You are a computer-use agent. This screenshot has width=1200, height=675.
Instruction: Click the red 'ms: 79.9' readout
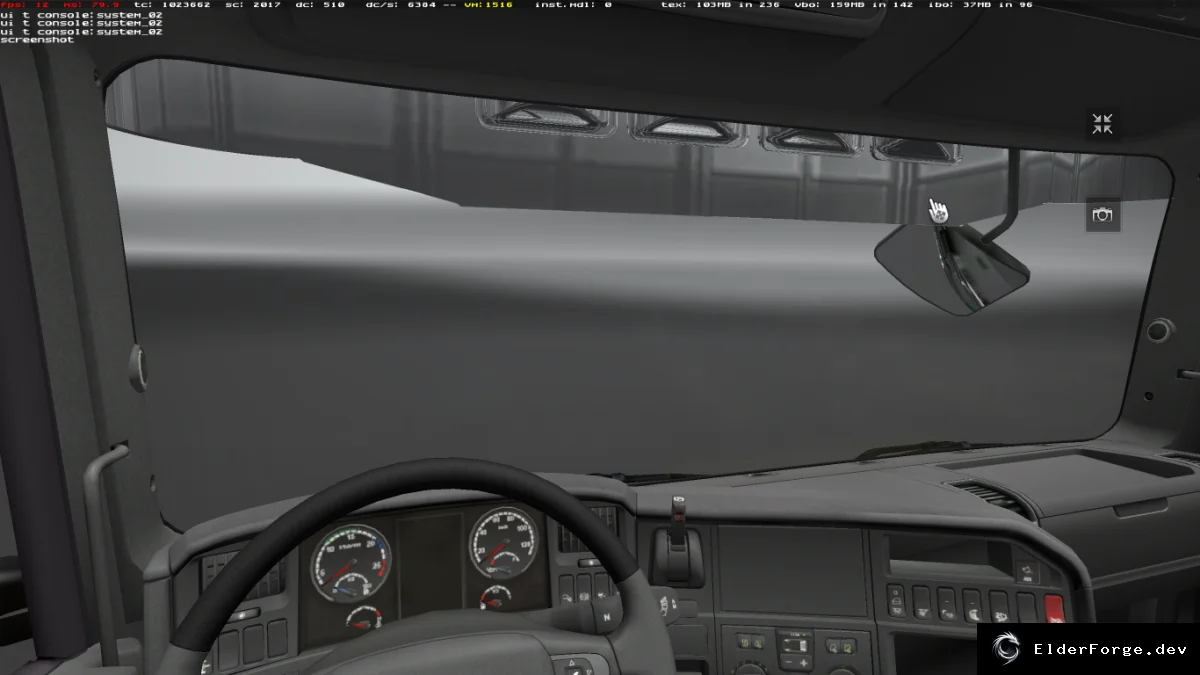pyautogui.click(x=92, y=5)
